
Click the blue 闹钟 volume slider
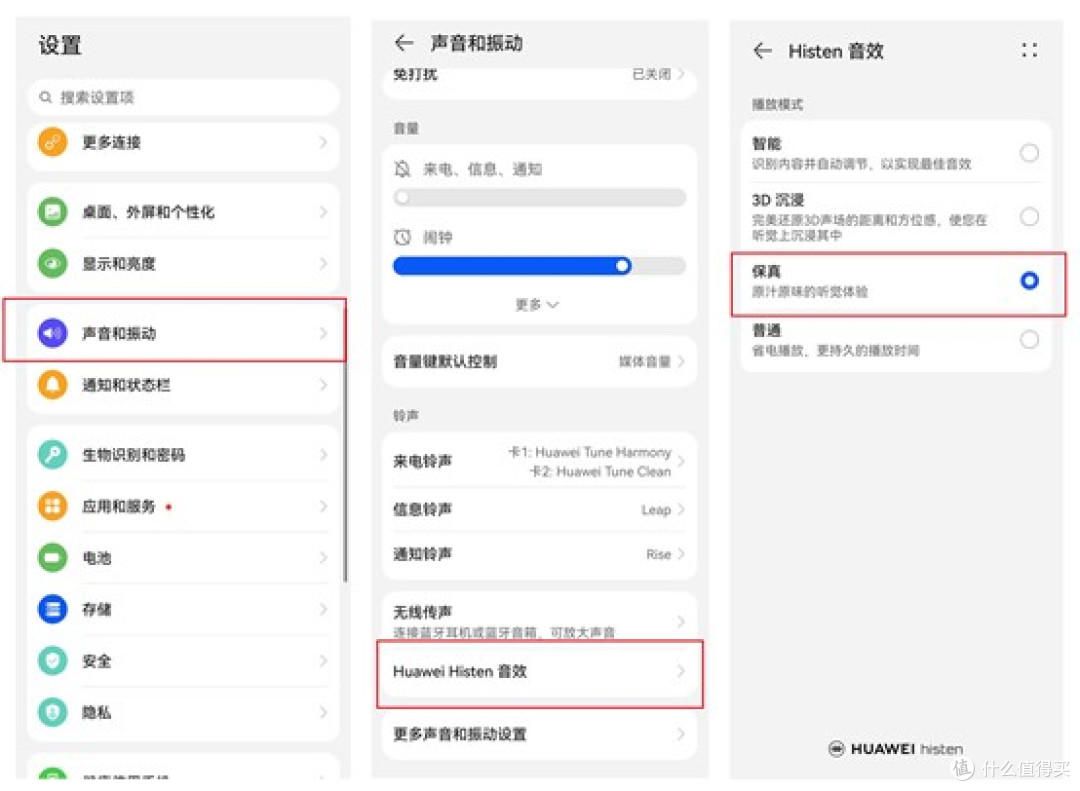540,266
